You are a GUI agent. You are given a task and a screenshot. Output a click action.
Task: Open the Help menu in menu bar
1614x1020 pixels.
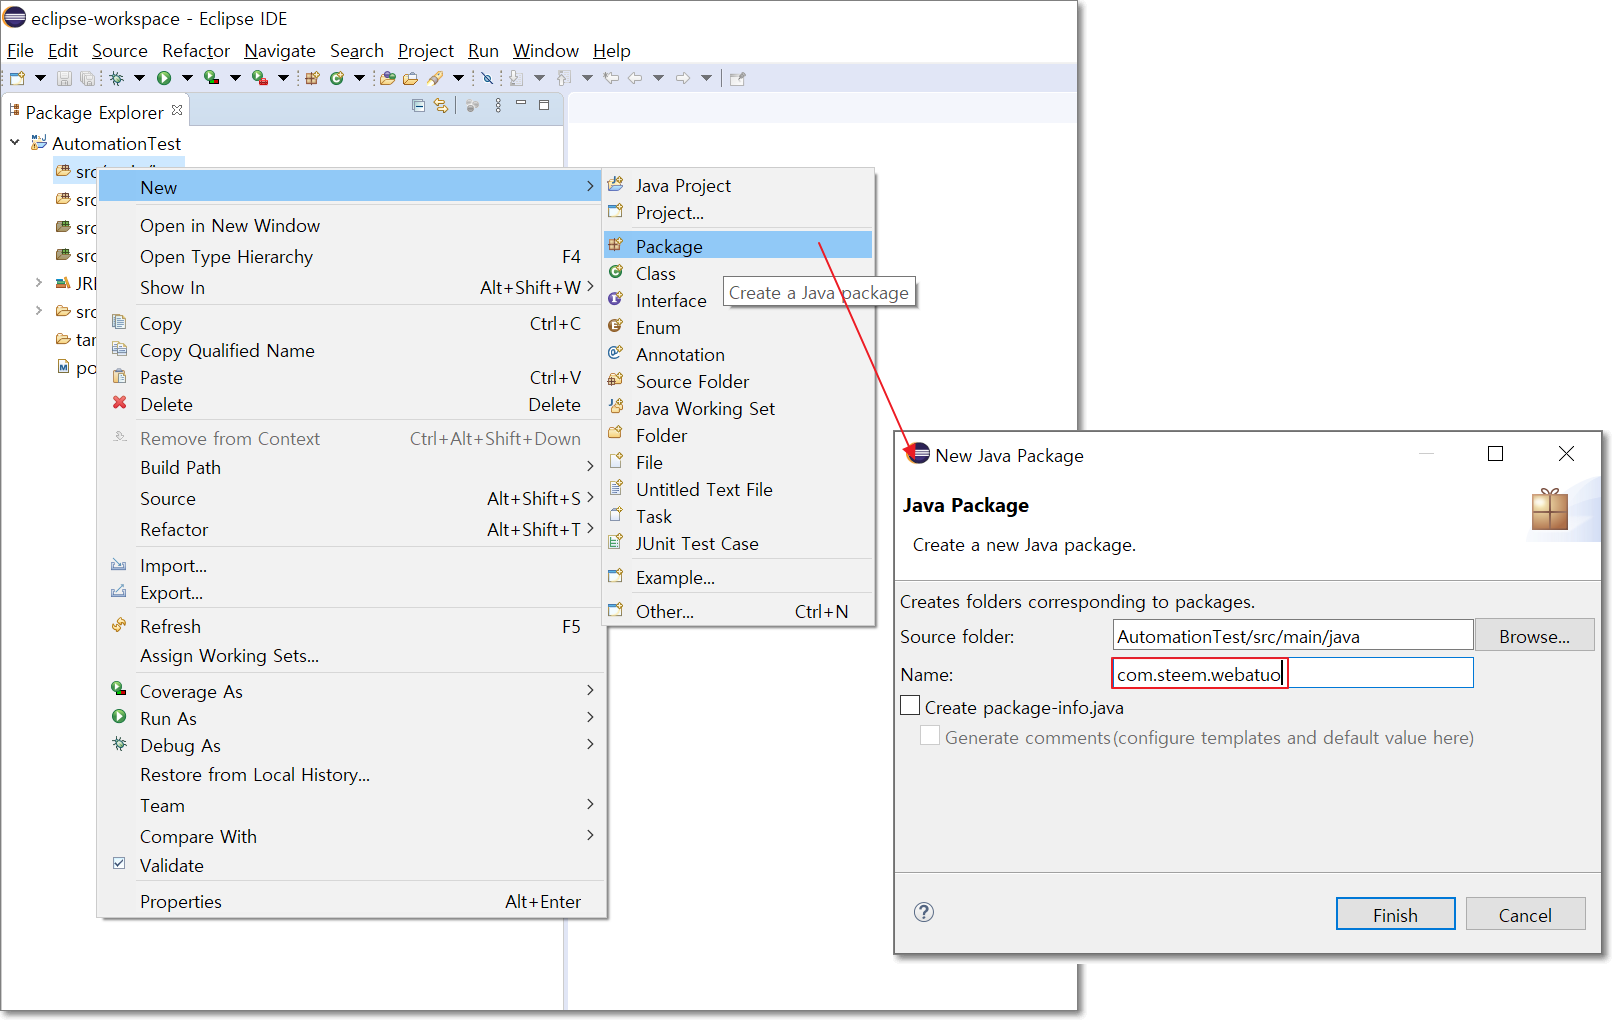[x=612, y=51]
